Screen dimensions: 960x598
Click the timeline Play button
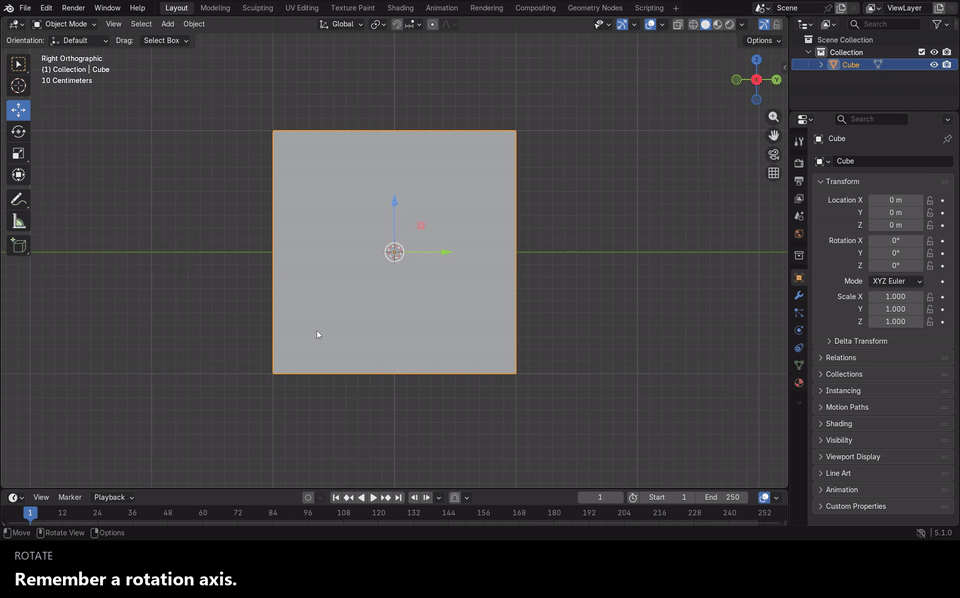pos(373,498)
